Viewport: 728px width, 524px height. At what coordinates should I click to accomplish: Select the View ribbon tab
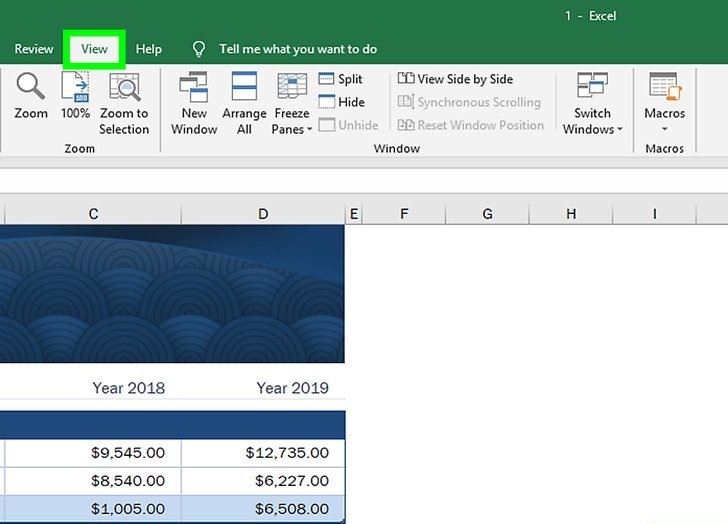[x=94, y=49]
